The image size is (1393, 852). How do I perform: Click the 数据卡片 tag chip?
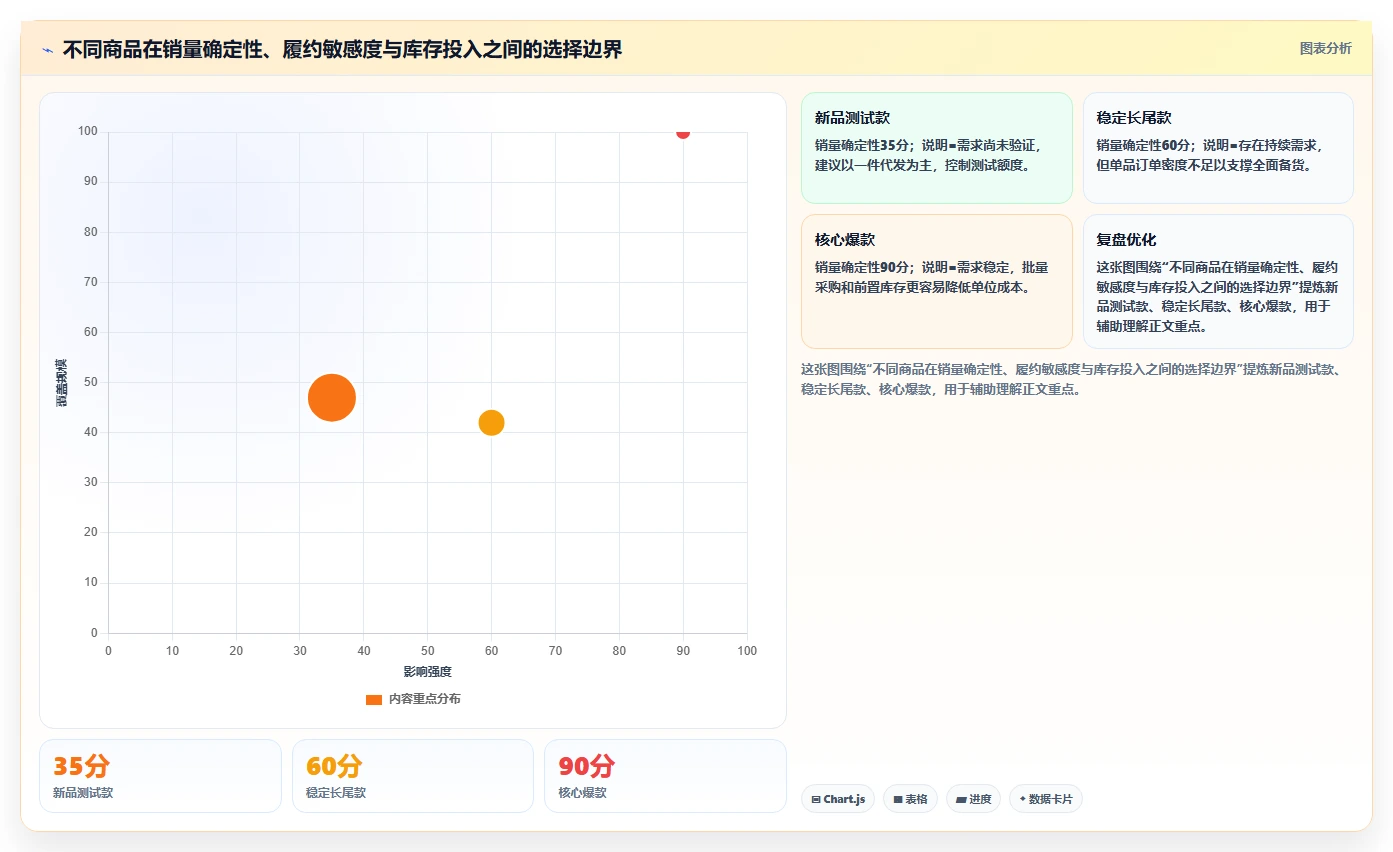click(1046, 799)
